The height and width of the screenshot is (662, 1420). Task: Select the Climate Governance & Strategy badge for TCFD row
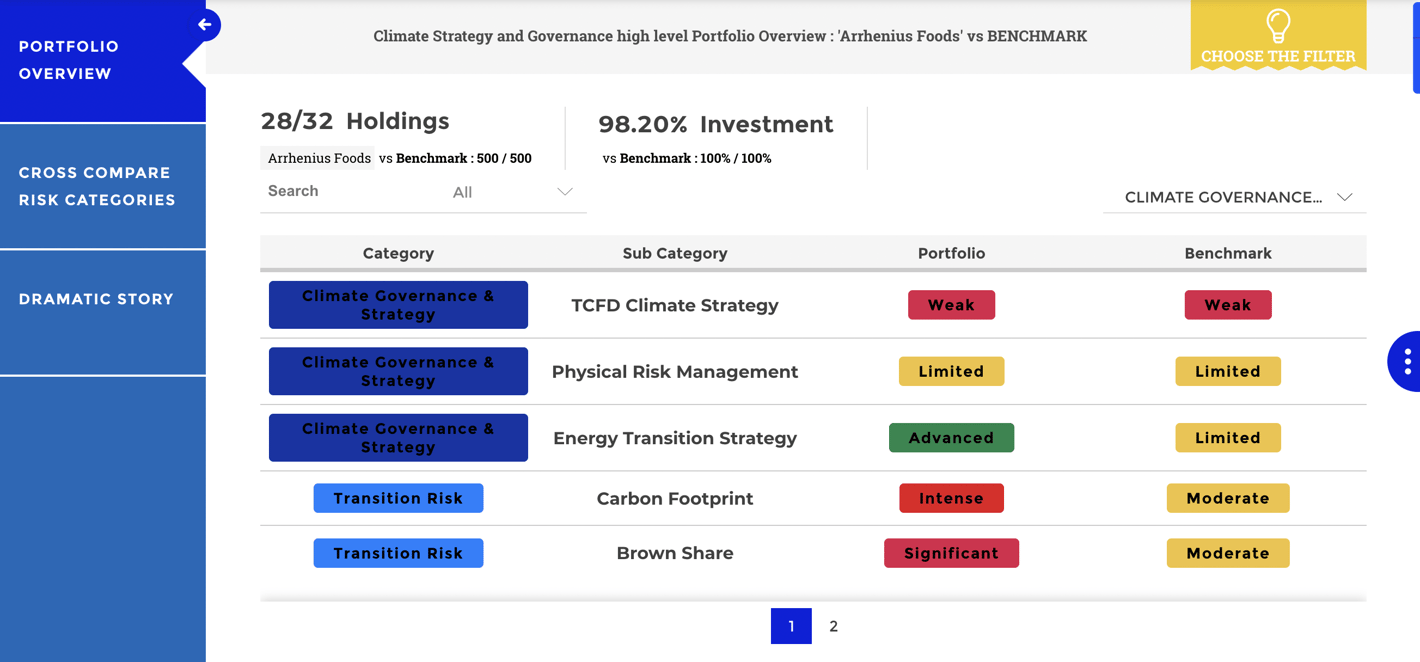(x=398, y=304)
